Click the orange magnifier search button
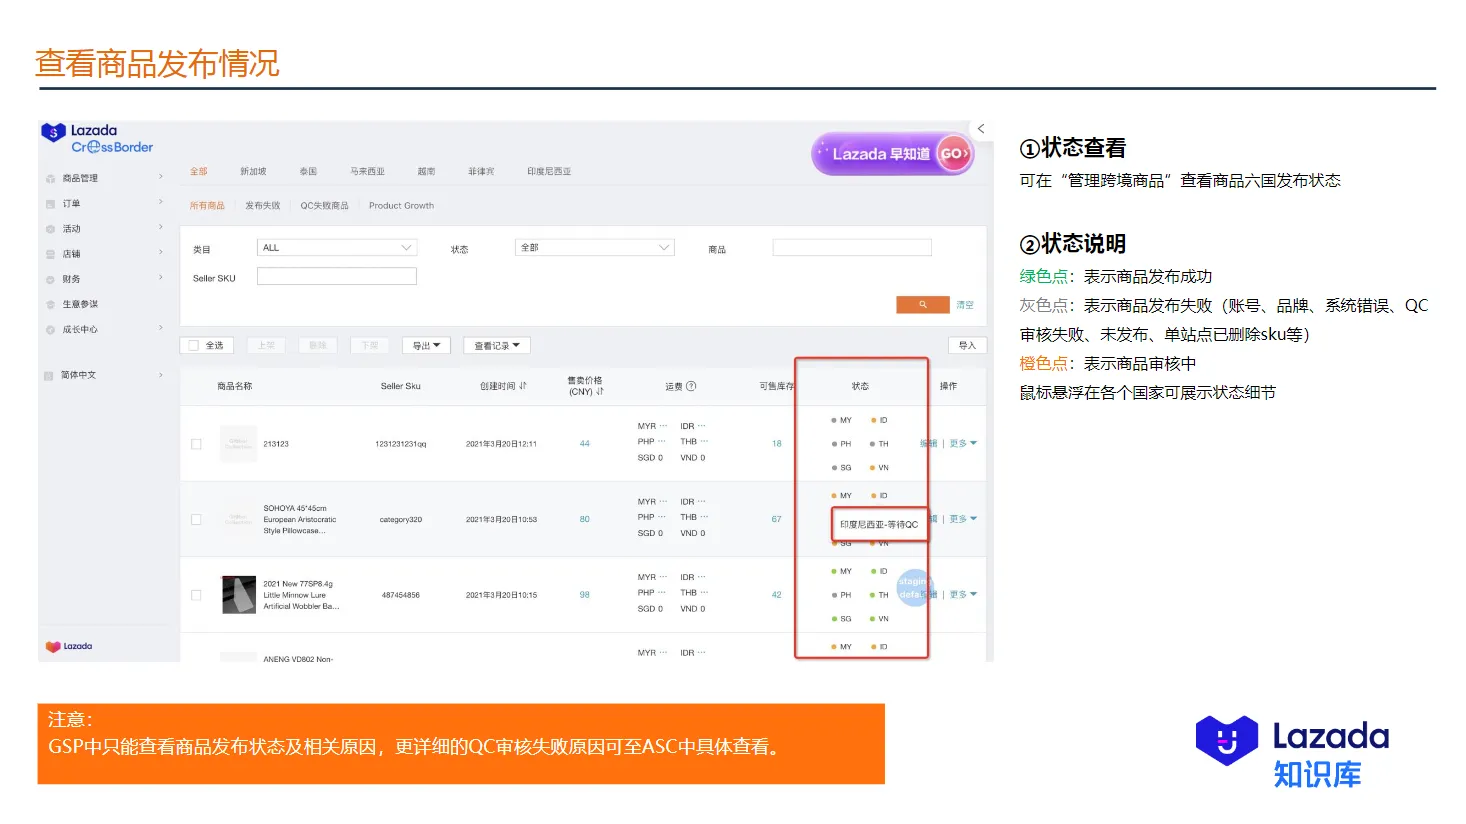The width and height of the screenshot is (1466, 824). [x=922, y=304]
